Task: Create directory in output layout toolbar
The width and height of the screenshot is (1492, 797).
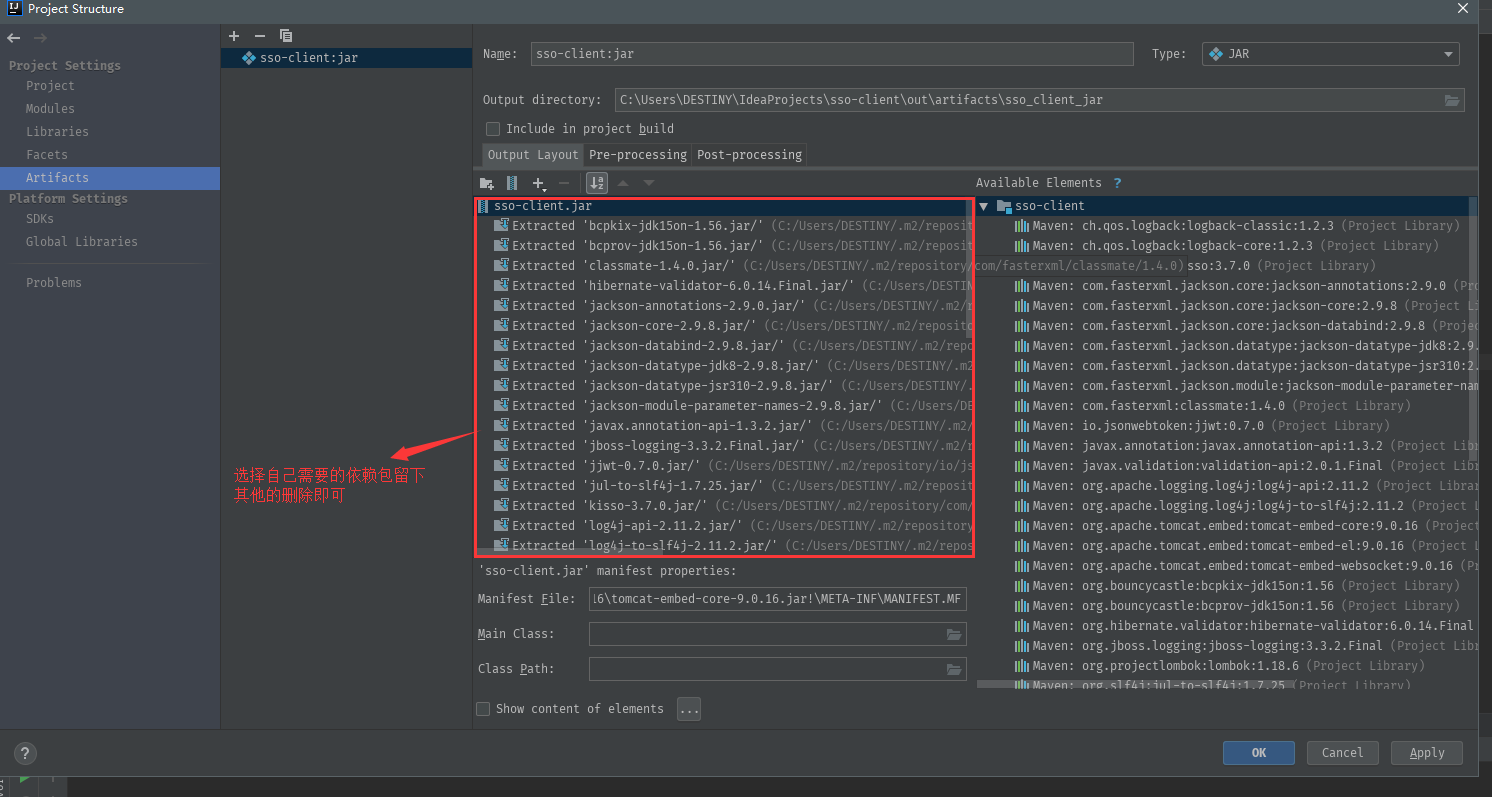Action: pos(486,183)
